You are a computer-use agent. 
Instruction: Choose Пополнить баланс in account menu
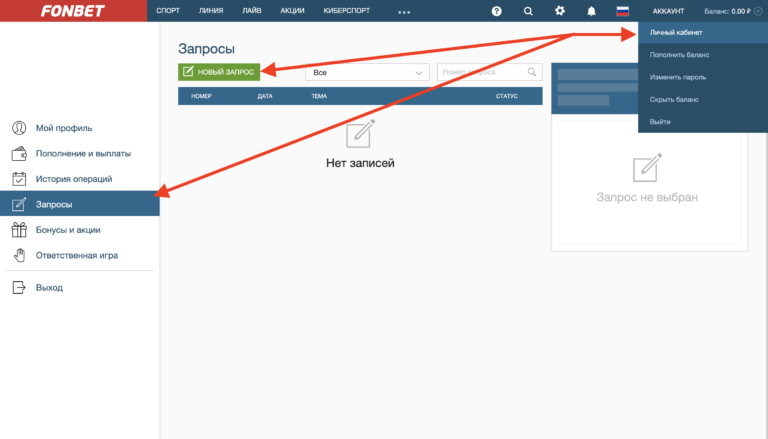(x=703, y=55)
